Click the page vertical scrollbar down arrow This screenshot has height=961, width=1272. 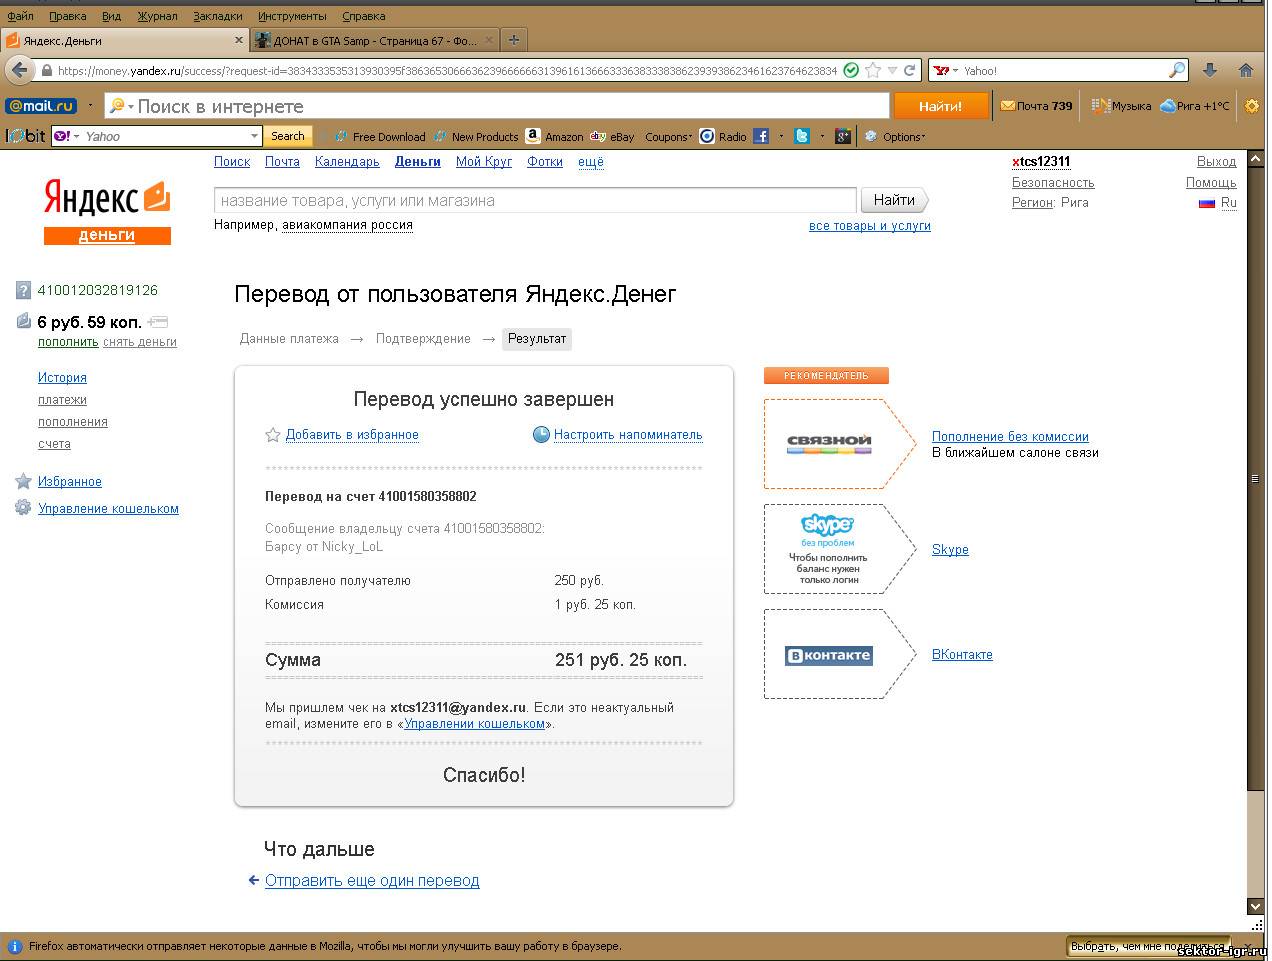1256,906
